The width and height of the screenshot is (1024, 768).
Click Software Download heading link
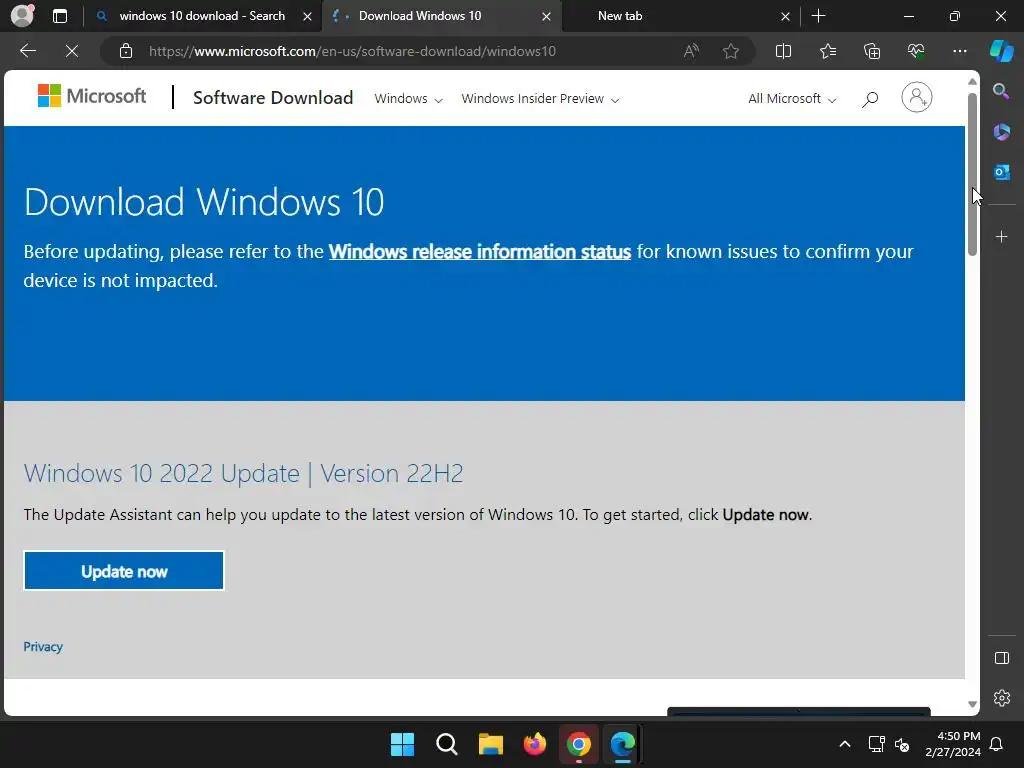[x=273, y=97]
